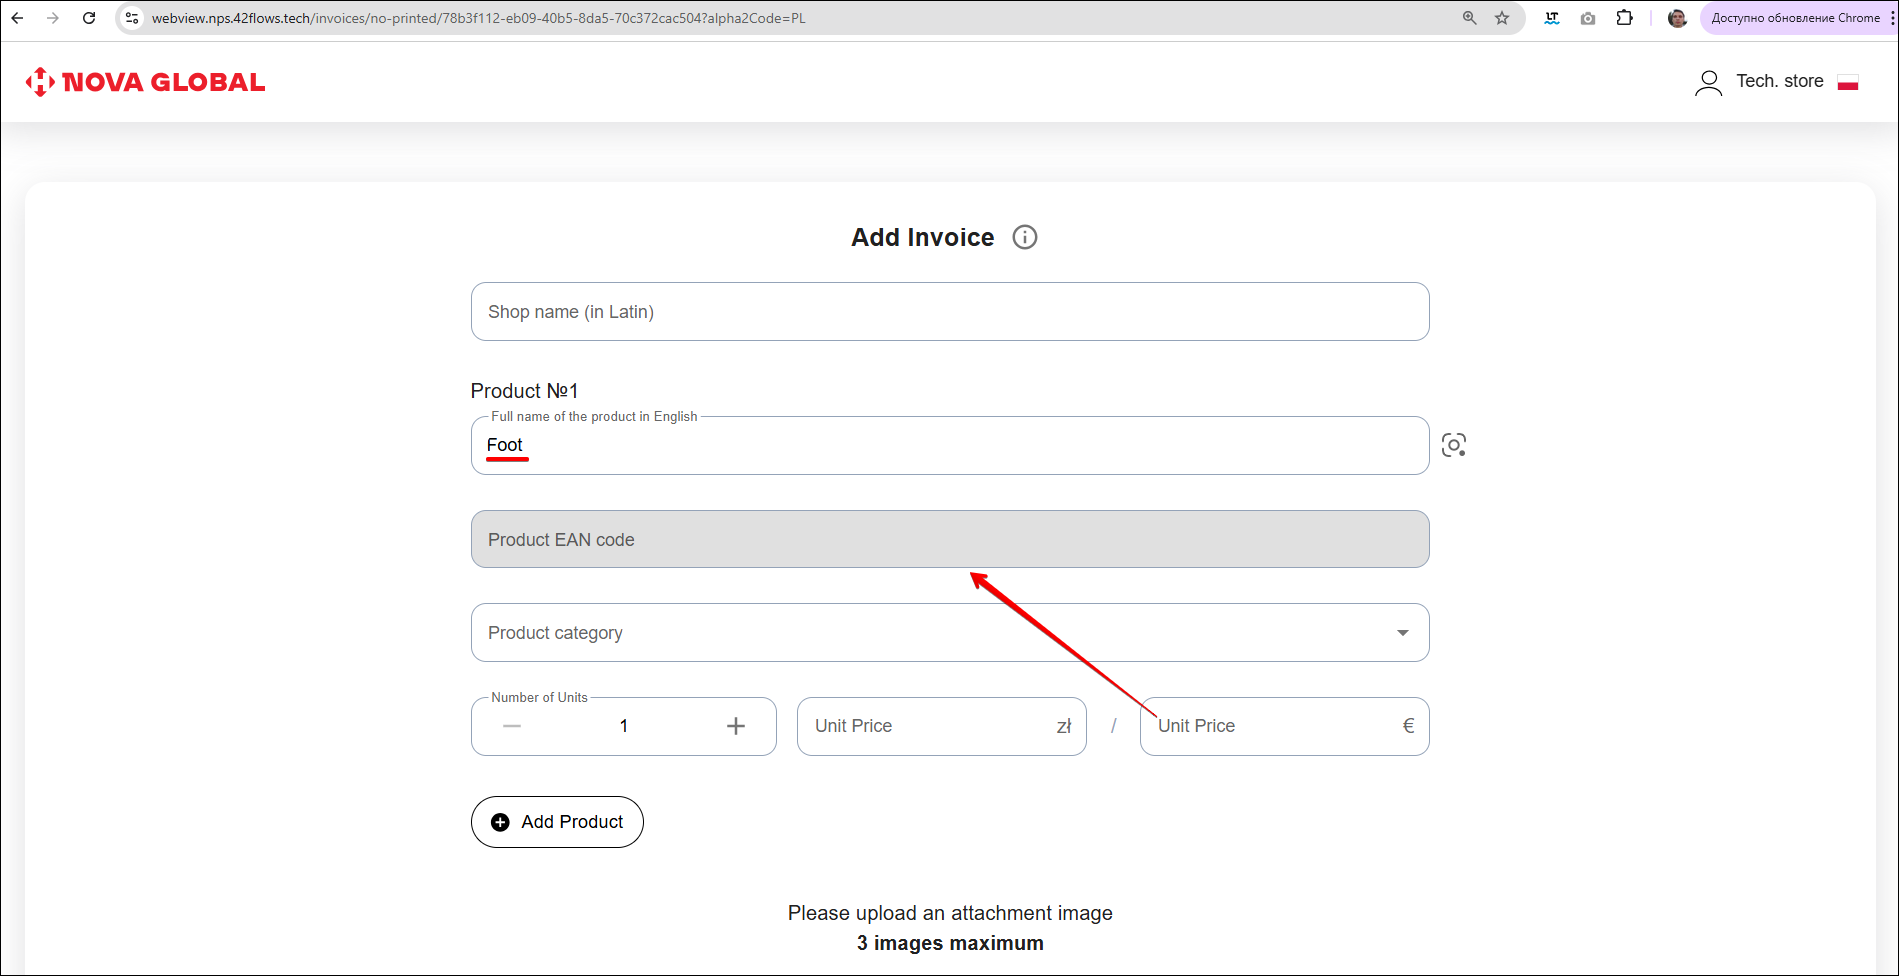Click the product full name field
This screenshot has width=1899, height=976.
click(x=949, y=446)
